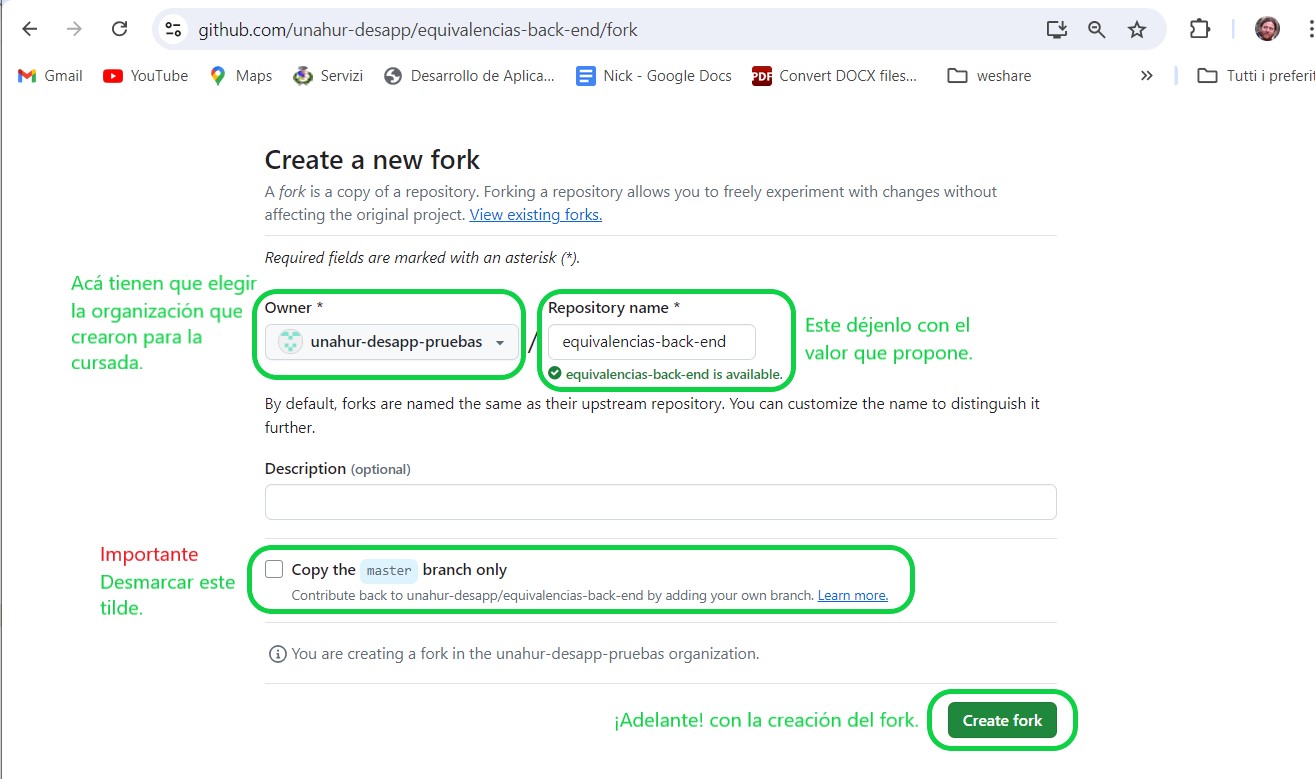Show more bookmarks with the chevron
The height and width of the screenshot is (779, 1315).
pos(1147,76)
